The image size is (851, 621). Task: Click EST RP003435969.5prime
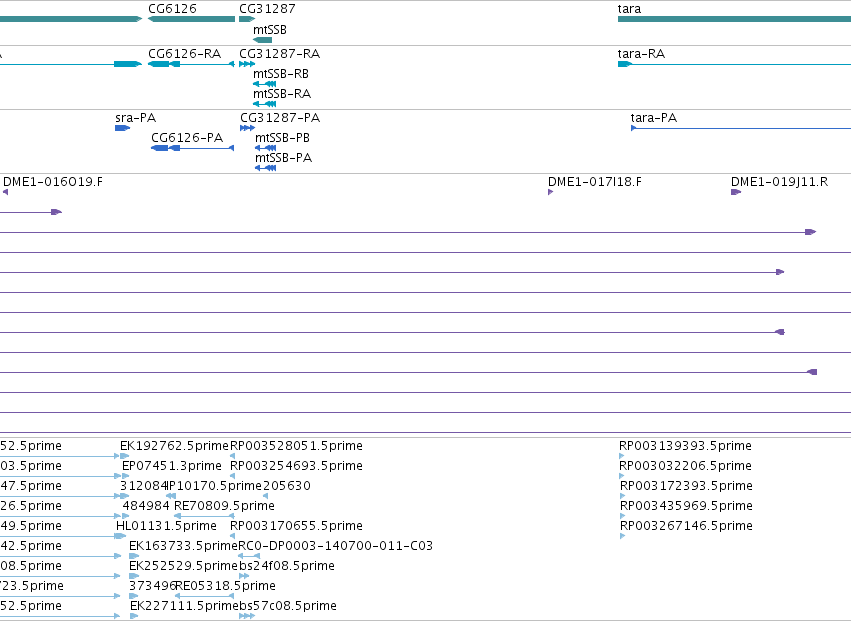tap(686, 506)
